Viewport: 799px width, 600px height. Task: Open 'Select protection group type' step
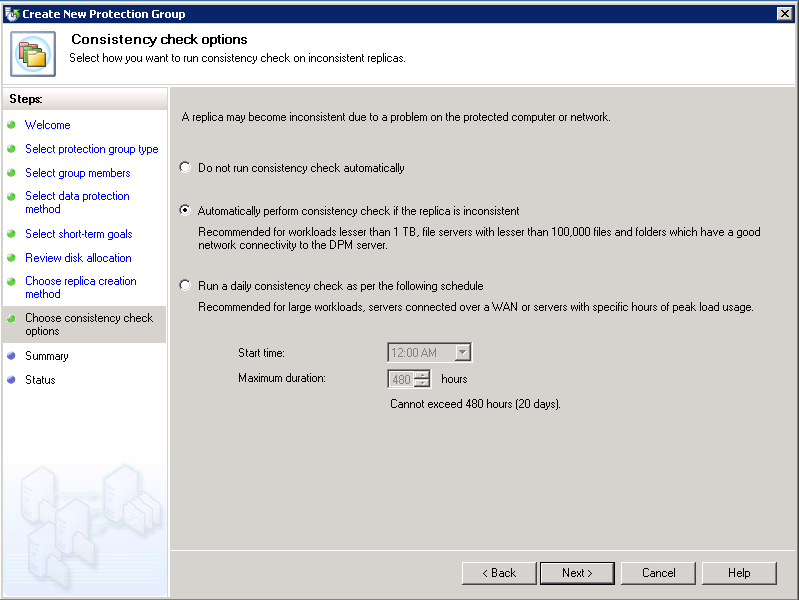click(92, 149)
